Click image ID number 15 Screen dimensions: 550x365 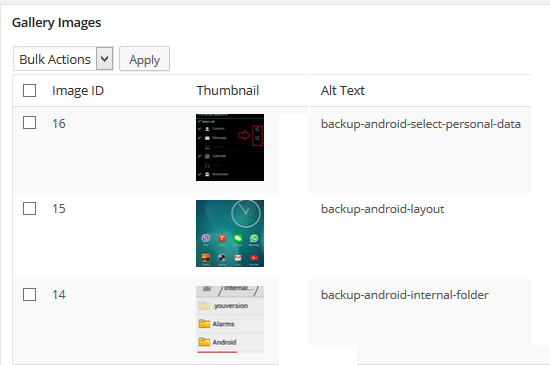pos(59,209)
